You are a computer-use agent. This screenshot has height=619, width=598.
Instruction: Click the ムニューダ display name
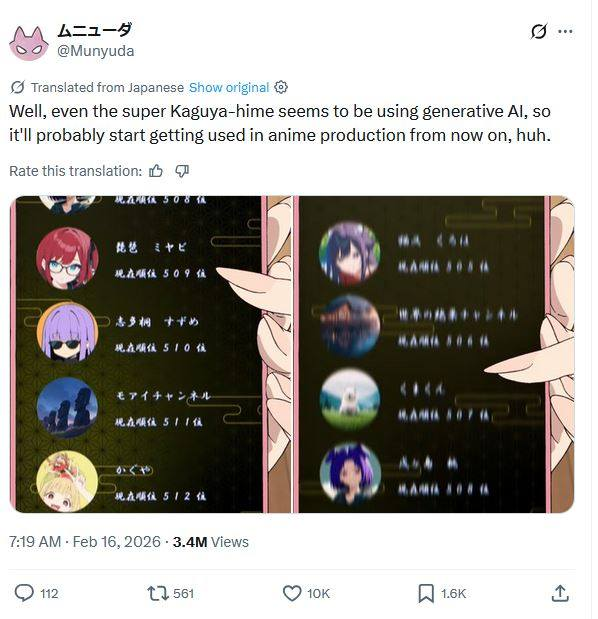[x=95, y=30]
